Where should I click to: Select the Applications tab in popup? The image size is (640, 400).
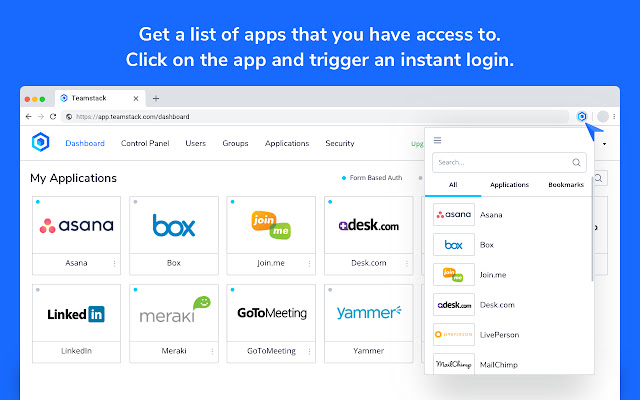point(509,185)
